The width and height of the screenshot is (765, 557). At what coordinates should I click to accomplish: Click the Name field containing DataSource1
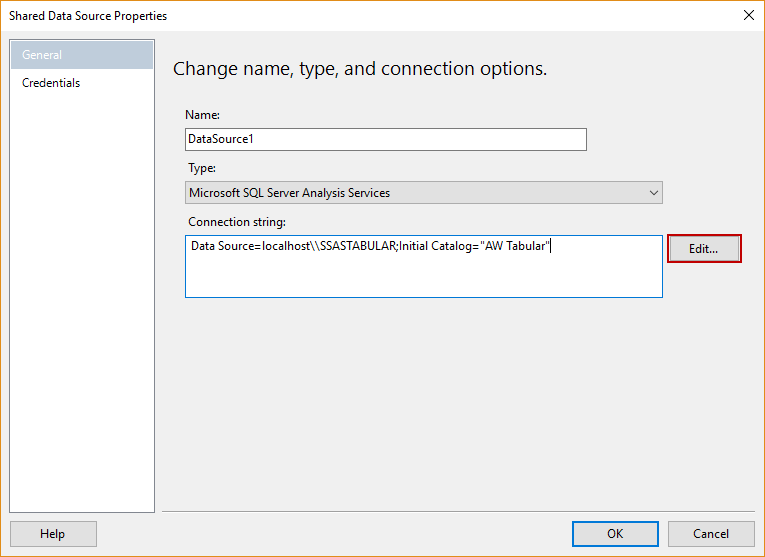[x=385, y=140]
